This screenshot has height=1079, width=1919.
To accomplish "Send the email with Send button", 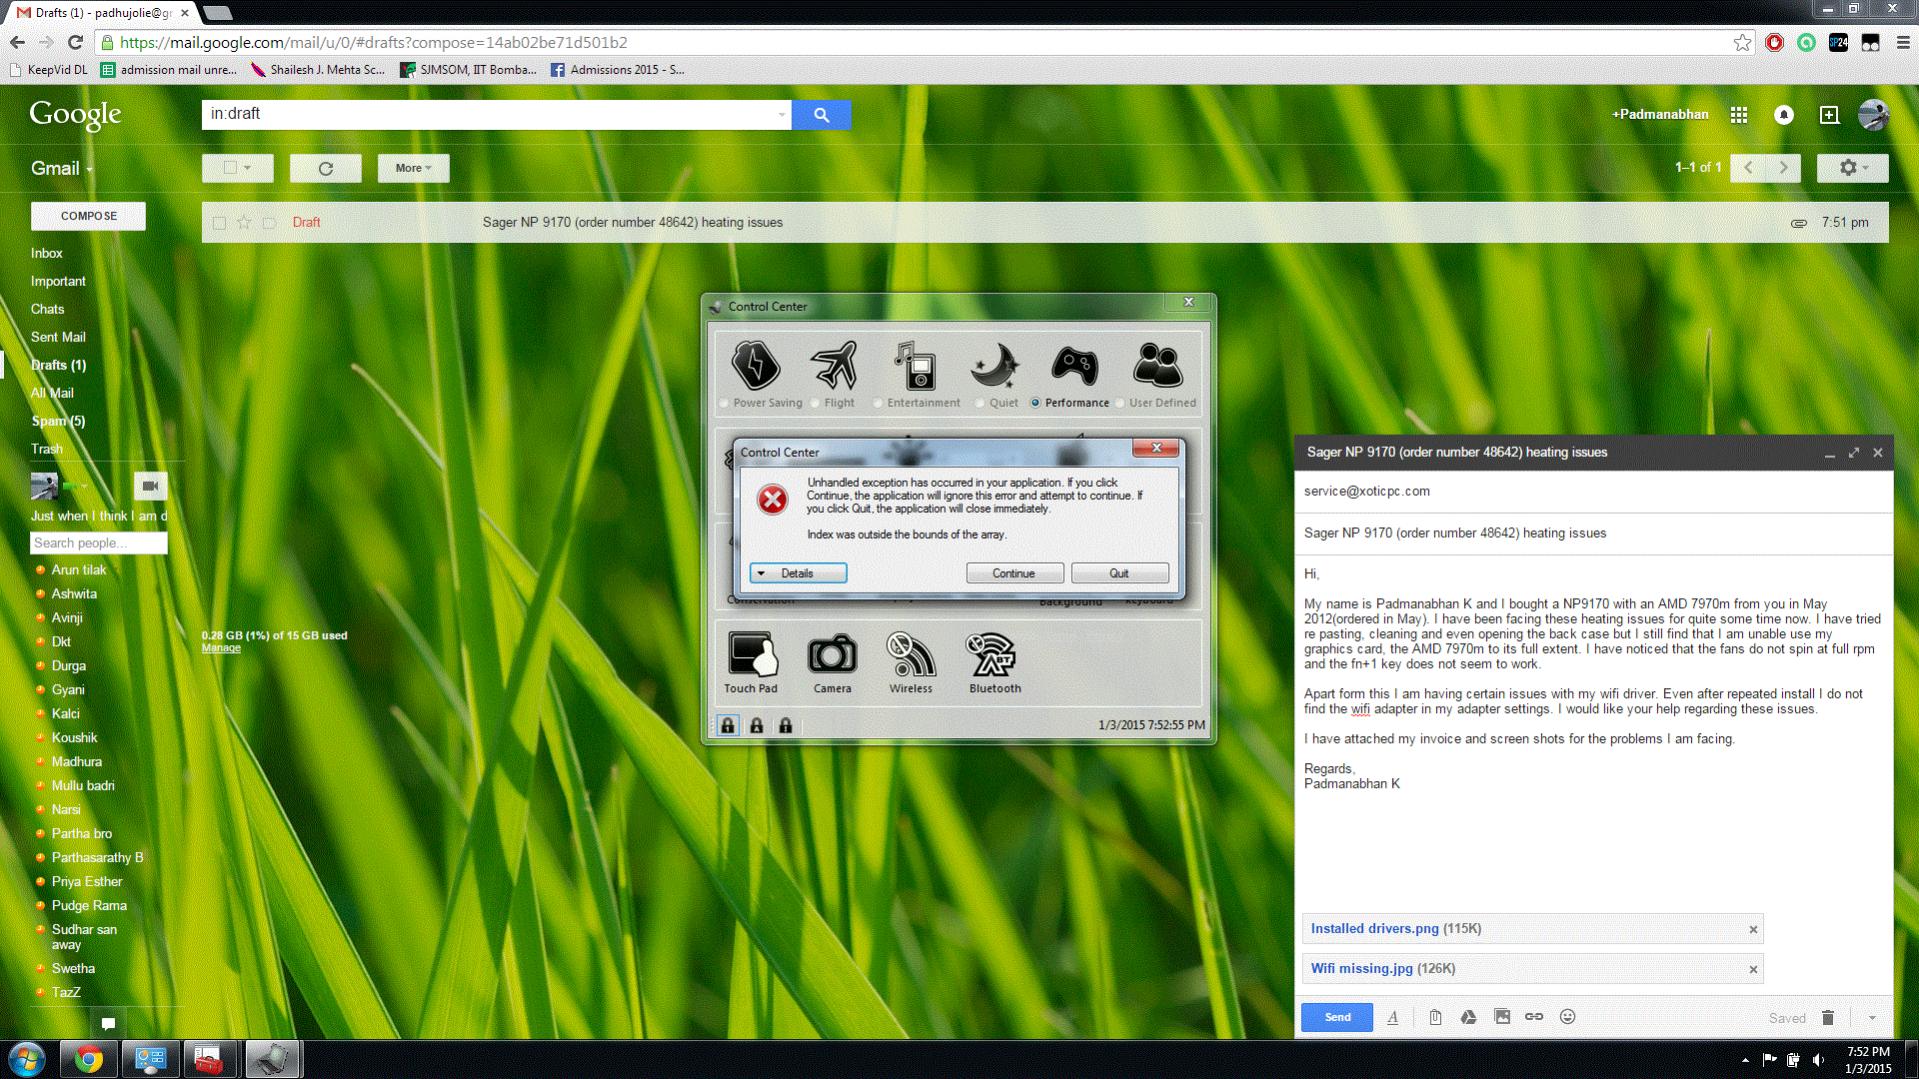I will 1337,1017.
